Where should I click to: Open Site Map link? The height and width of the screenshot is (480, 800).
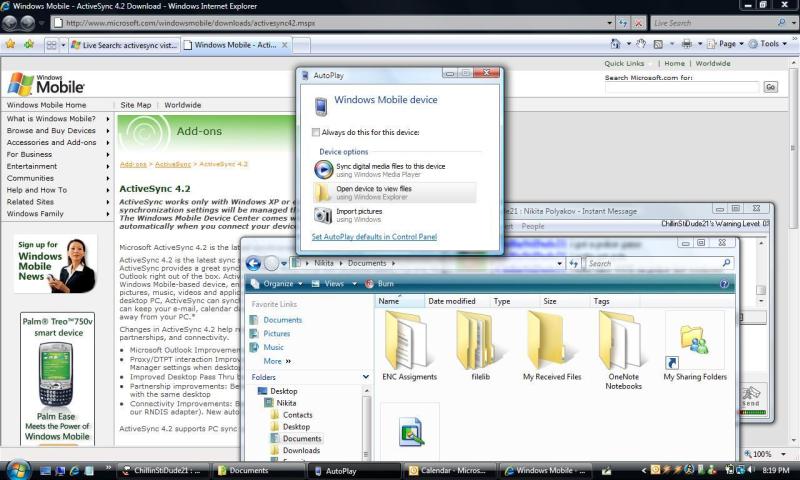136,105
